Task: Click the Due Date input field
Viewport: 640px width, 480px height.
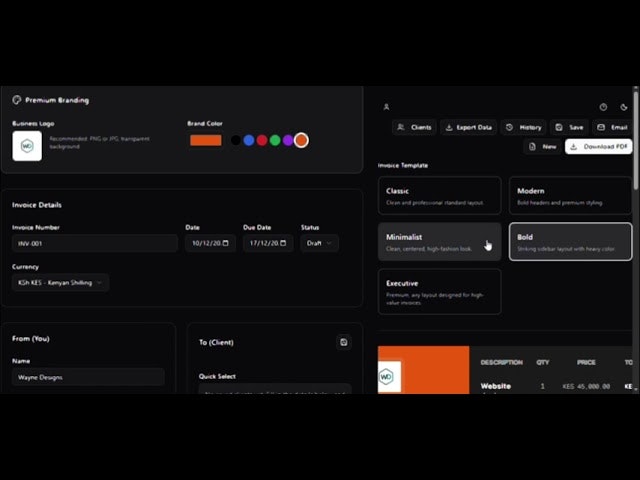Action: pos(268,243)
